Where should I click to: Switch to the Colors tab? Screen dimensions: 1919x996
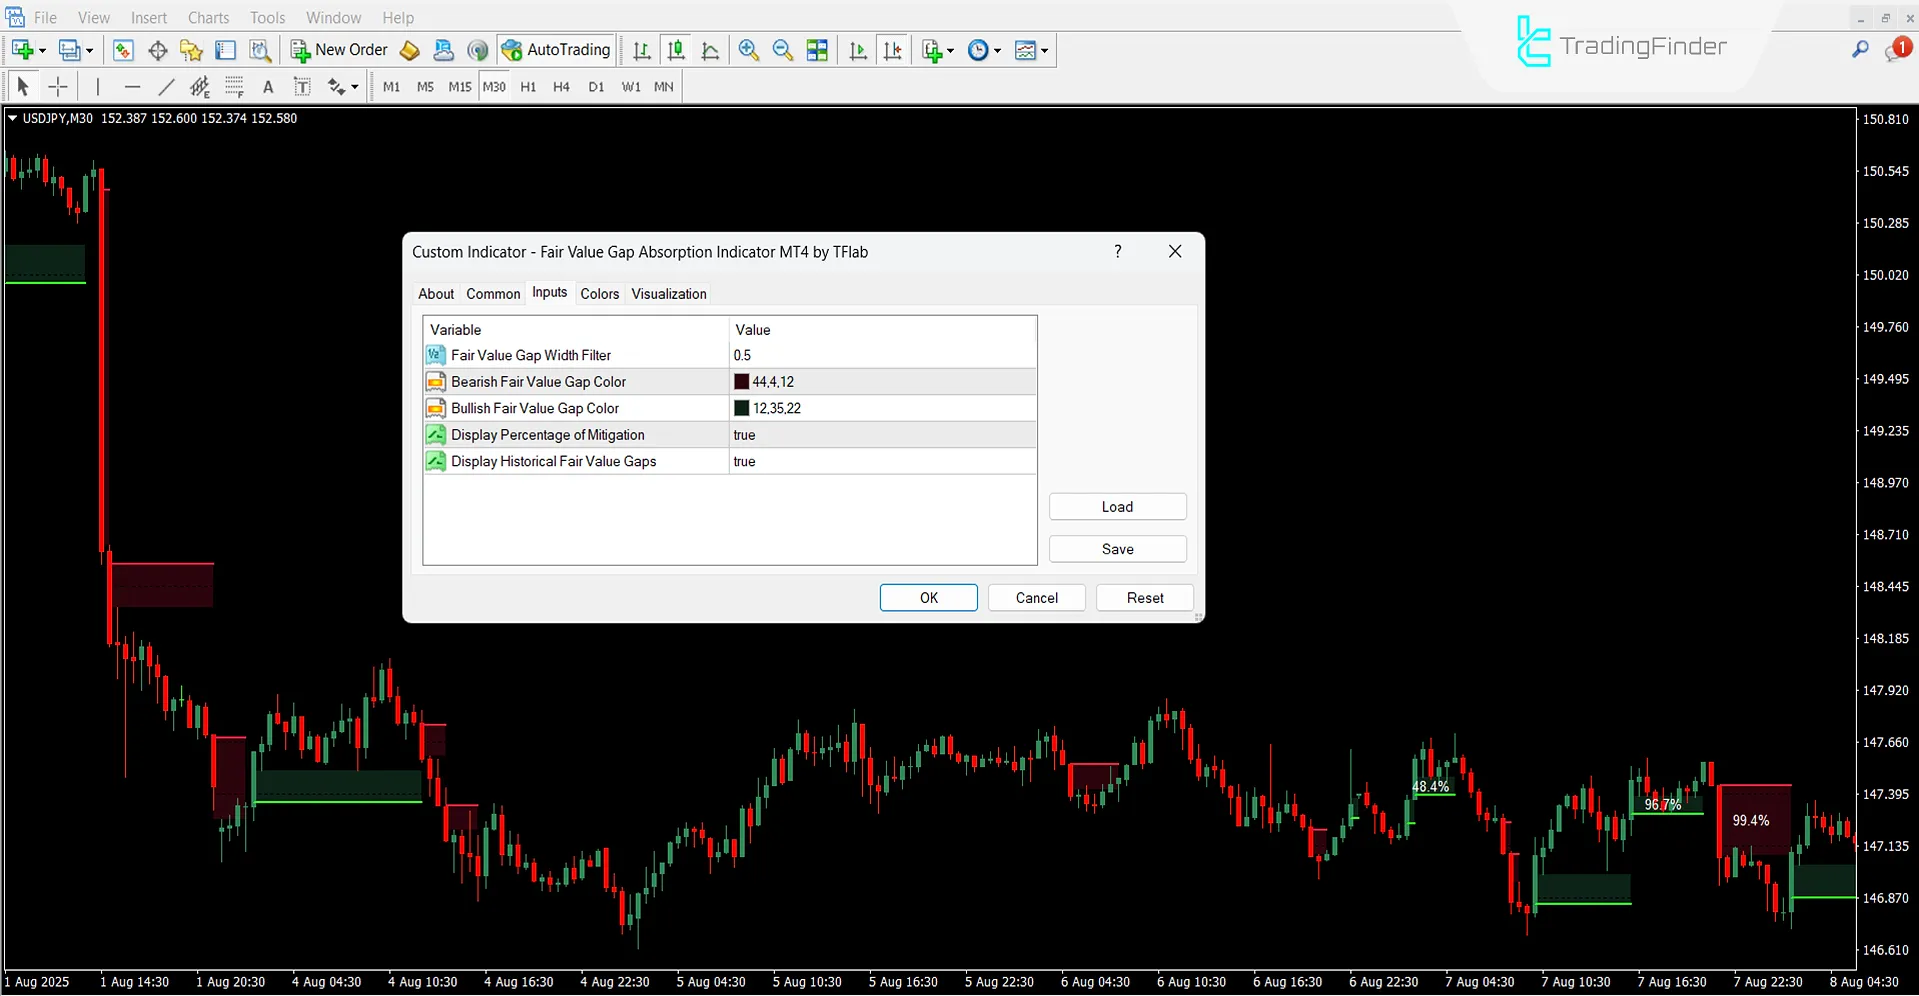coord(599,293)
